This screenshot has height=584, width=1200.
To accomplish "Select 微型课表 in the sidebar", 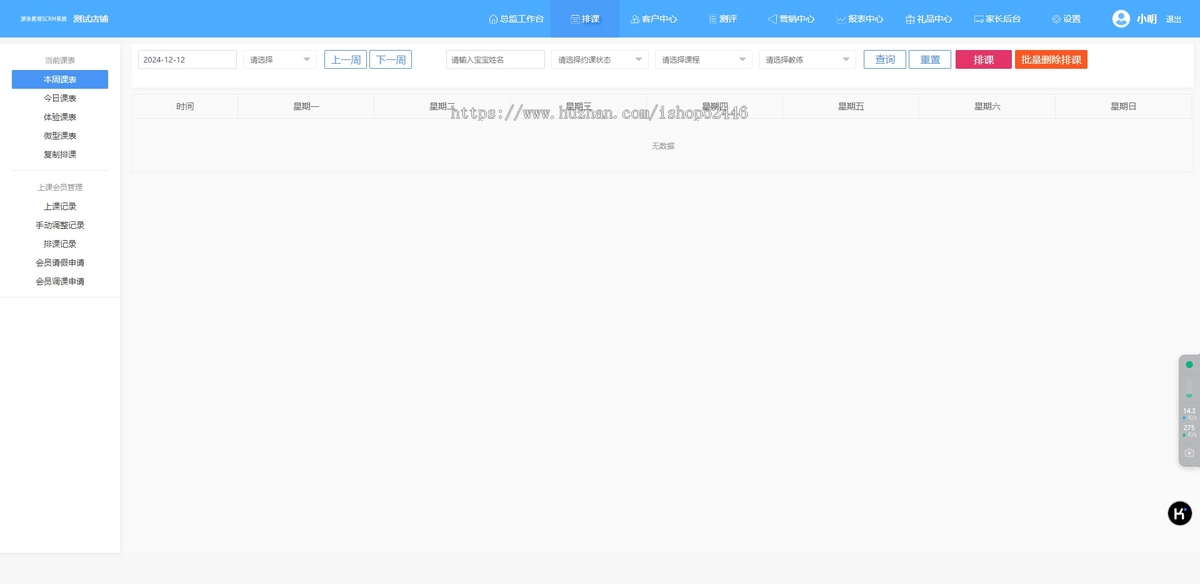I will click(60, 136).
